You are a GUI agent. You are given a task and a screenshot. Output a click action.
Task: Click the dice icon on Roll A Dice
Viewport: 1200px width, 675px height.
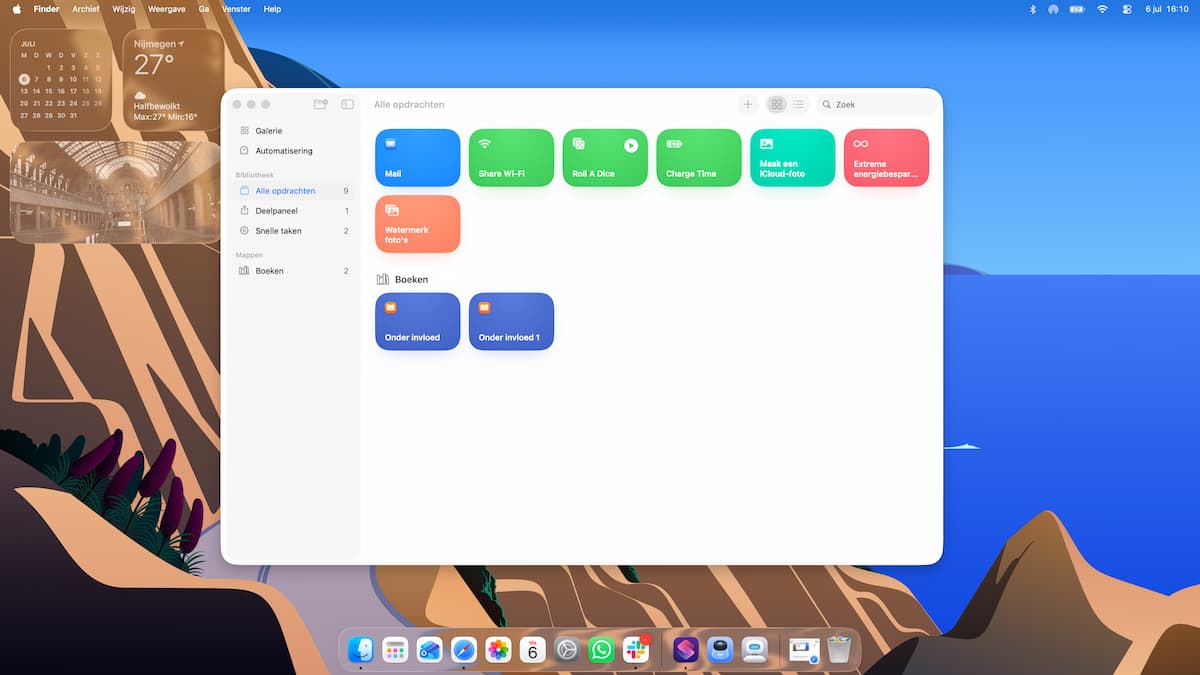pos(579,144)
